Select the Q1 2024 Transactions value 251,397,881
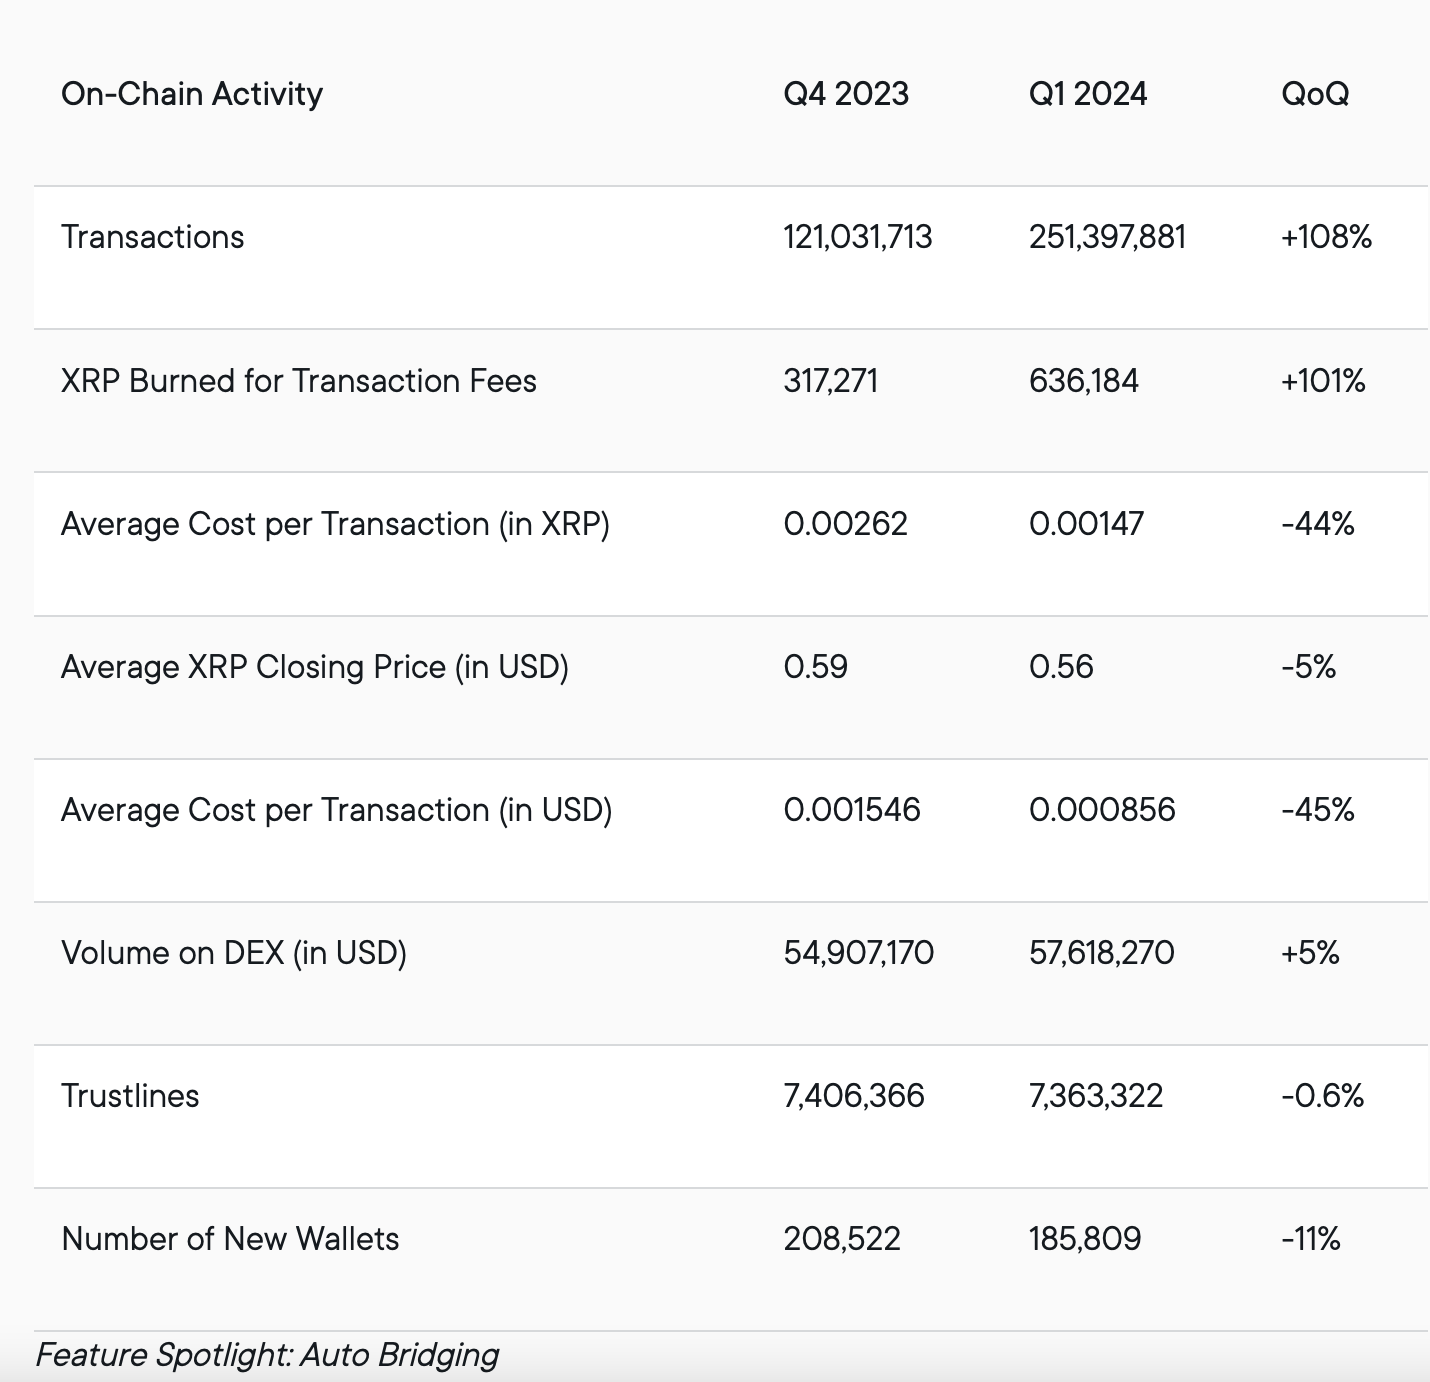 pyautogui.click(x=1107, y=237)
